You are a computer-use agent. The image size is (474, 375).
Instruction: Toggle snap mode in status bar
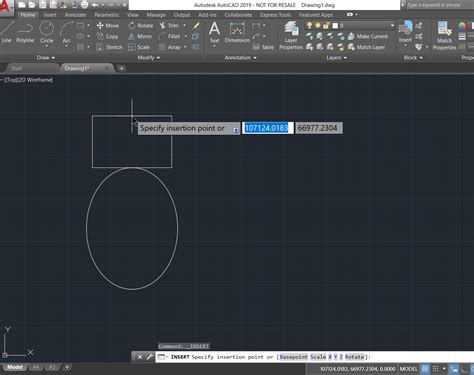pyautogui.click(x=435, y=369)
